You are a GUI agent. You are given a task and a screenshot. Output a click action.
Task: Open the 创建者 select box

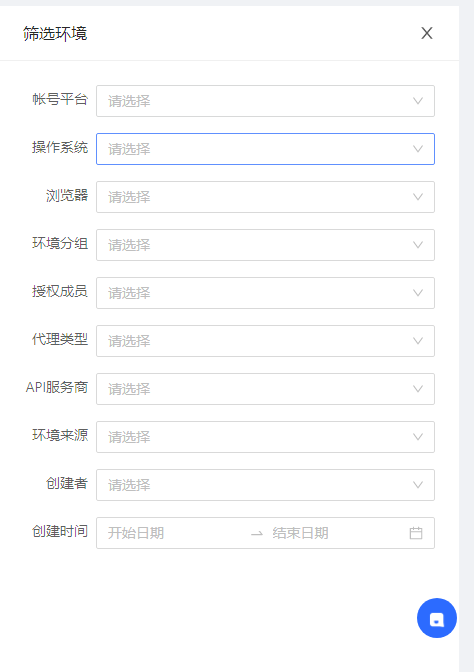265,485
